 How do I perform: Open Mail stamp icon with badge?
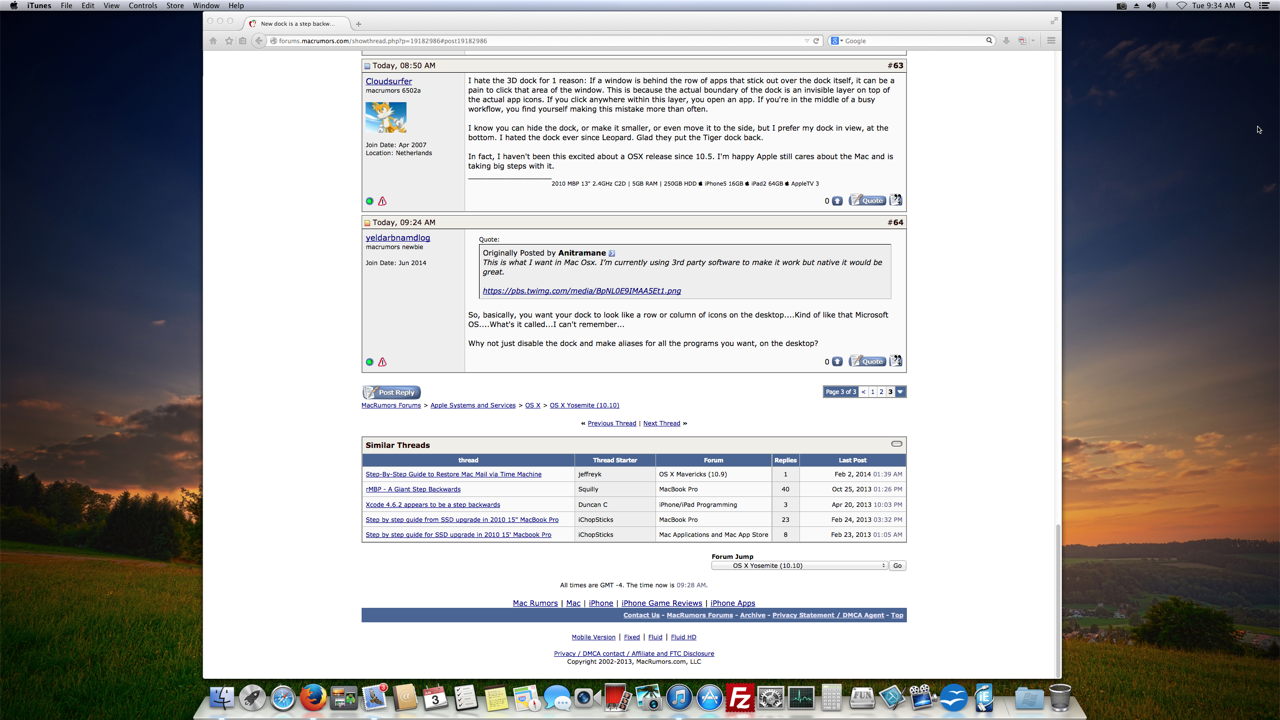374,697
